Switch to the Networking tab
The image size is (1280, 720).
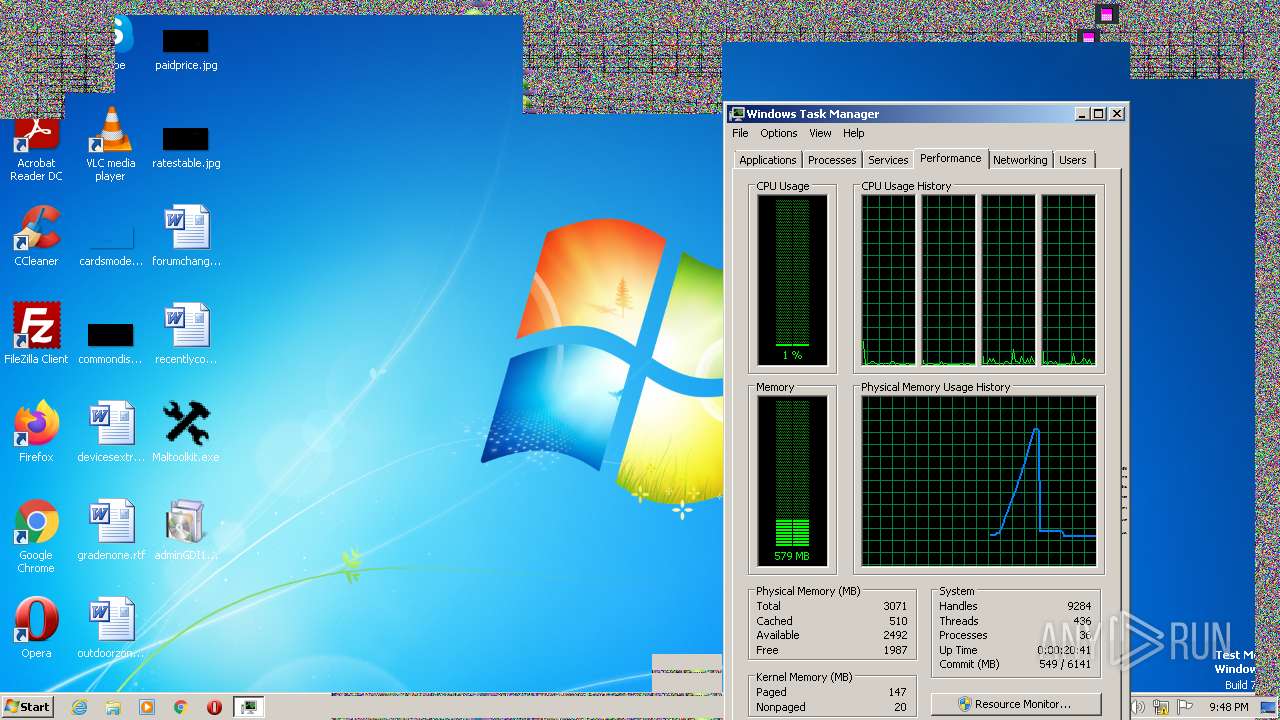point(1020,160)
